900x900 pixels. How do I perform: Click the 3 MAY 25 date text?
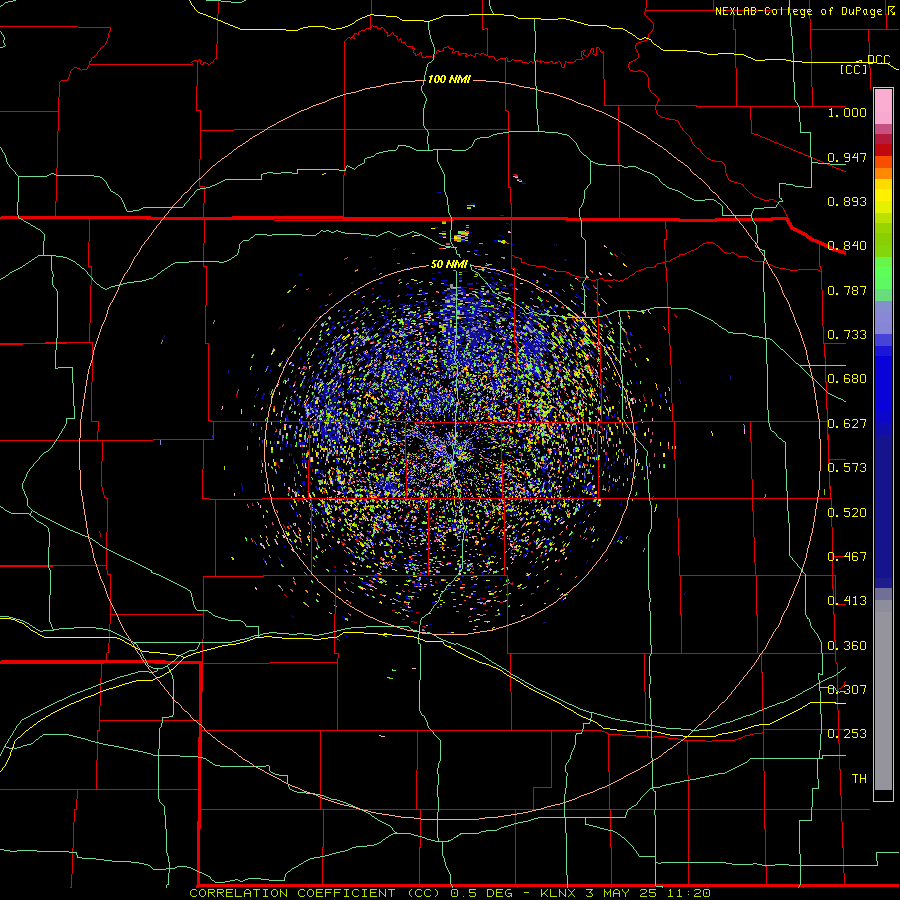pos(622,893)
